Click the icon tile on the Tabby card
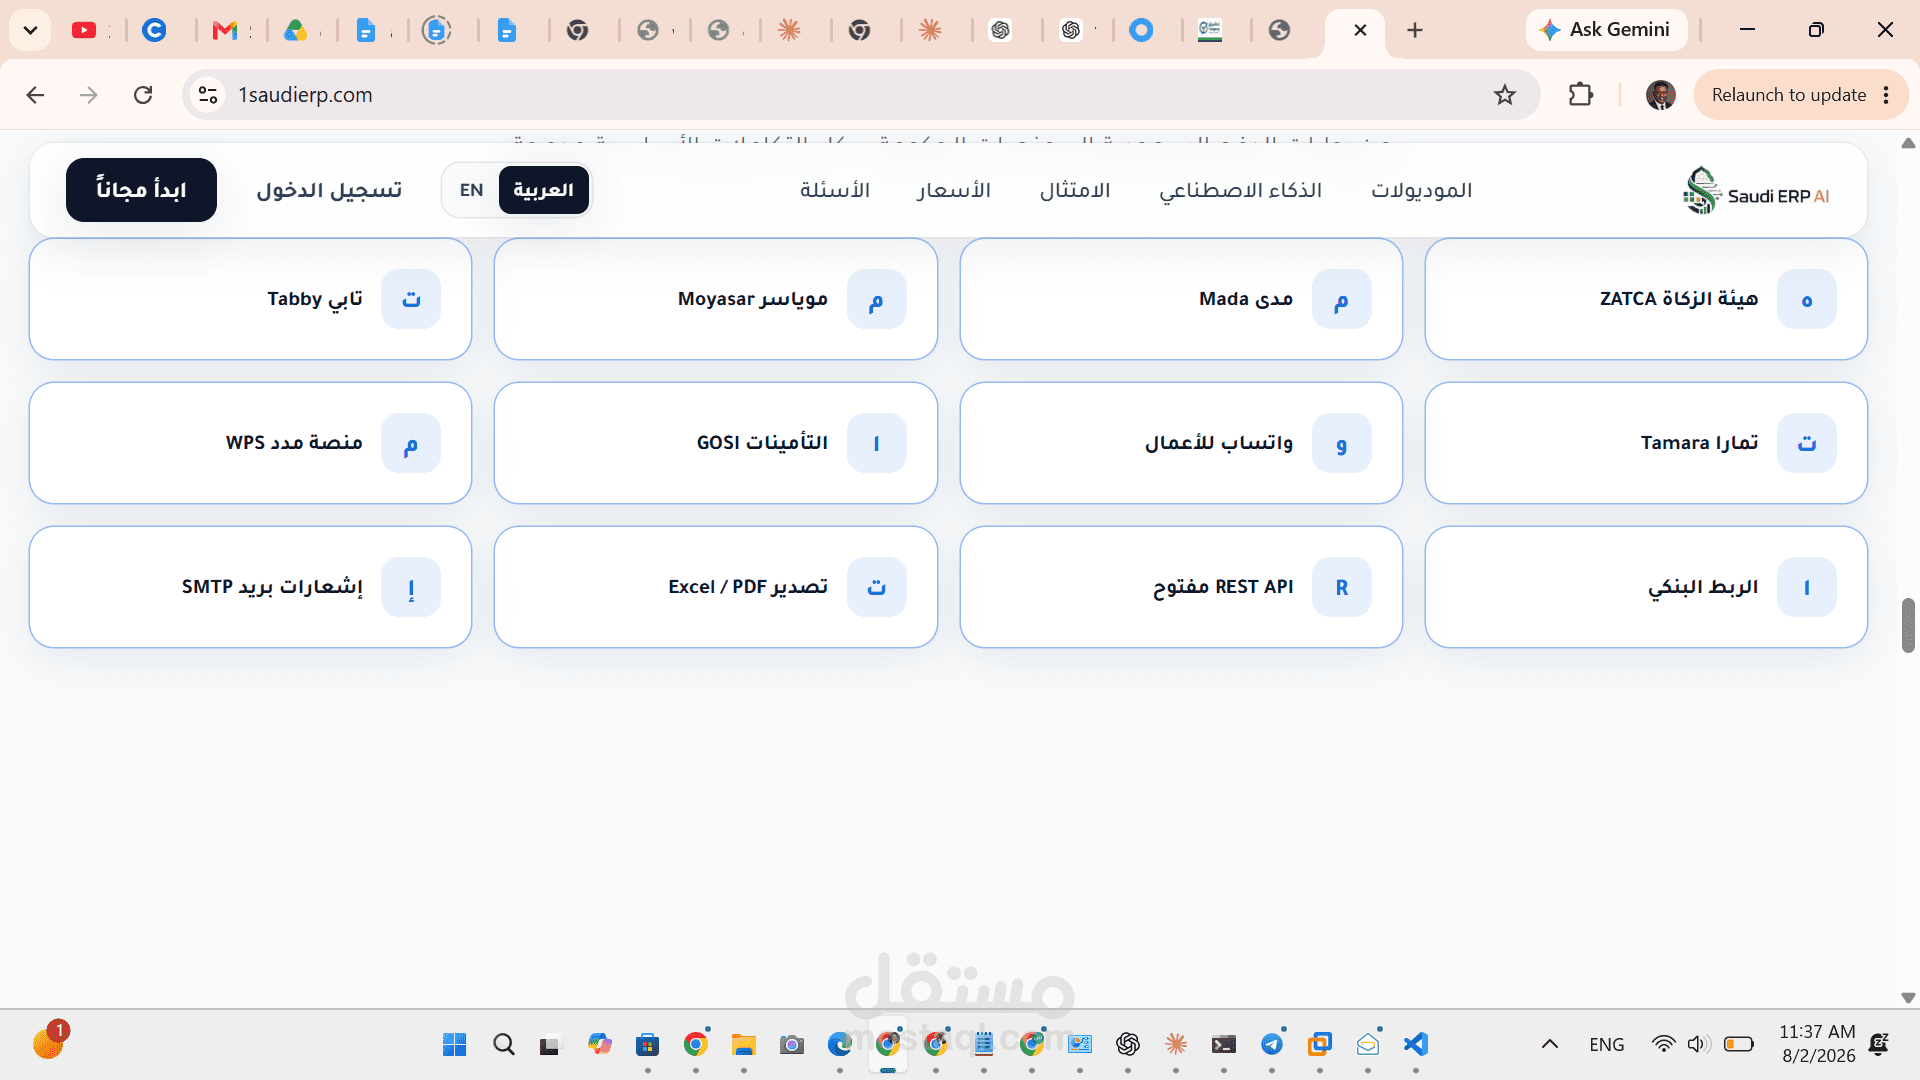Viewport: 1920px width, 1080px height. click(x=411, y=299)
